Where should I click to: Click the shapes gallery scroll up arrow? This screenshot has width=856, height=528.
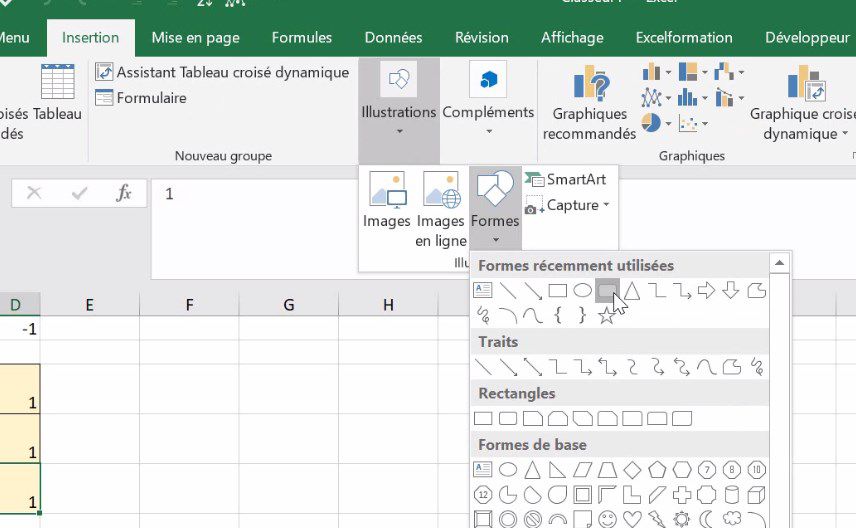pyautogui.click(x=780, y=263)
